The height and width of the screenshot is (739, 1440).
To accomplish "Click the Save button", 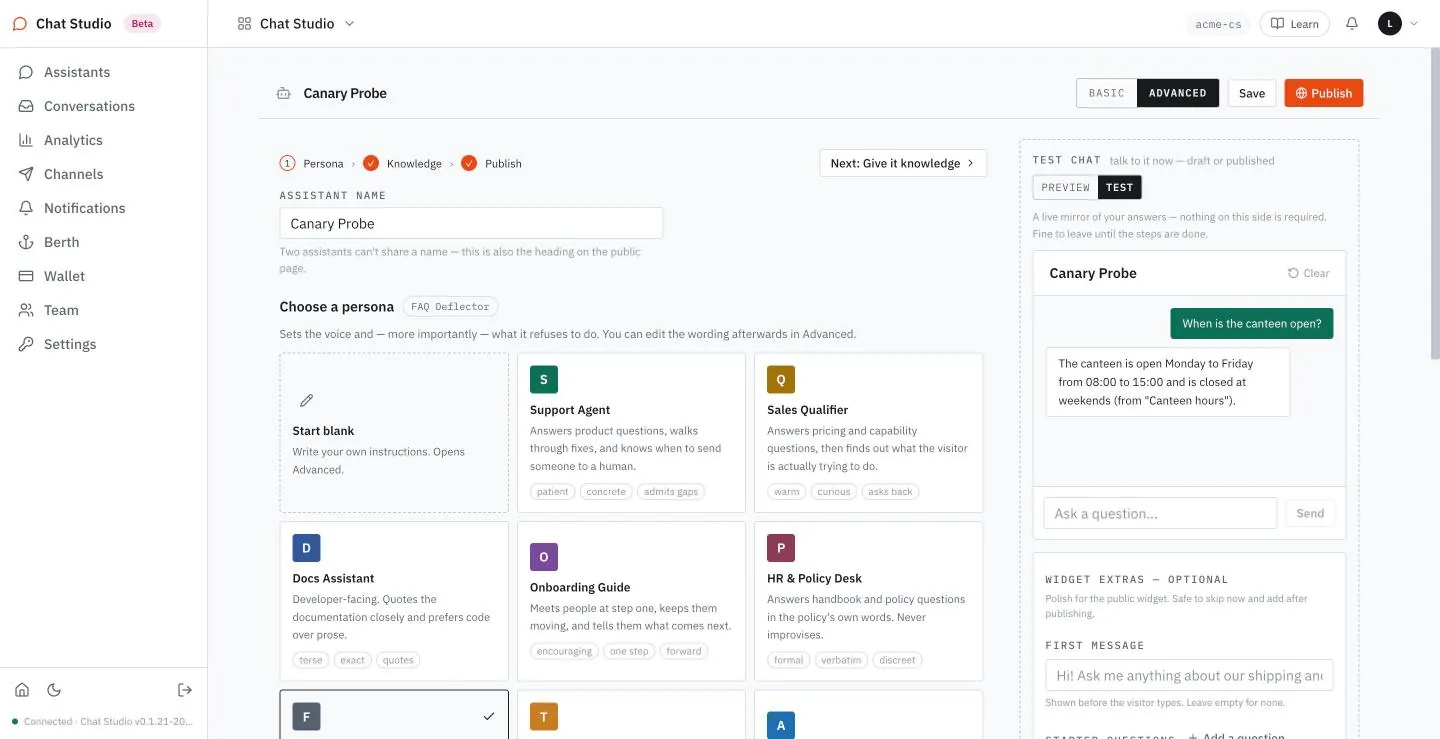I will pos(1252,93).
